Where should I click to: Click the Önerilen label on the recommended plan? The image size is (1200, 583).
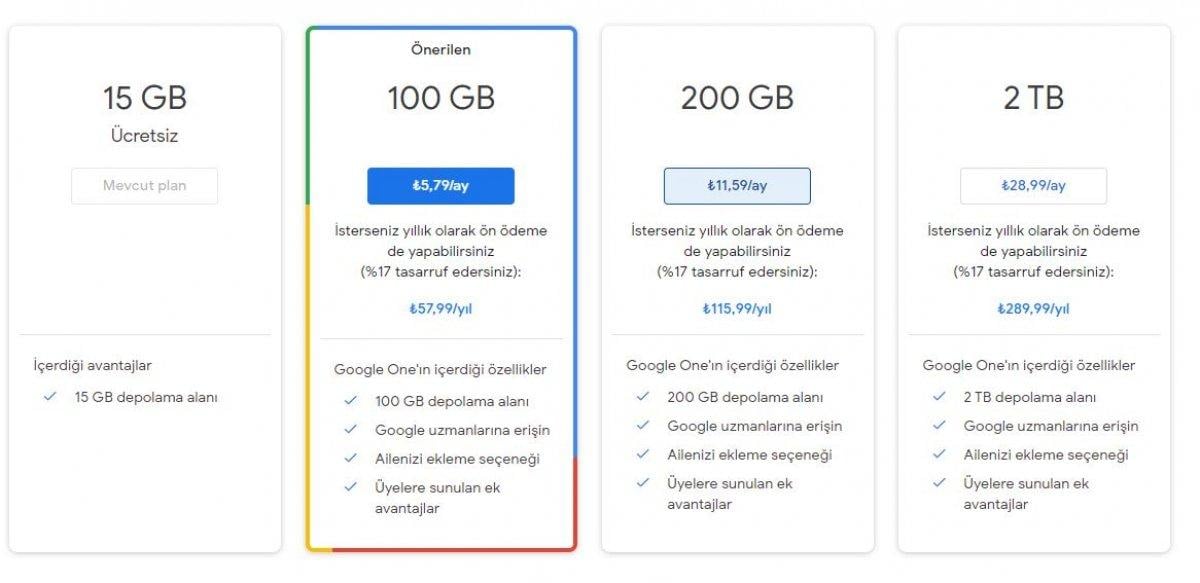click(x=441, y=49)
